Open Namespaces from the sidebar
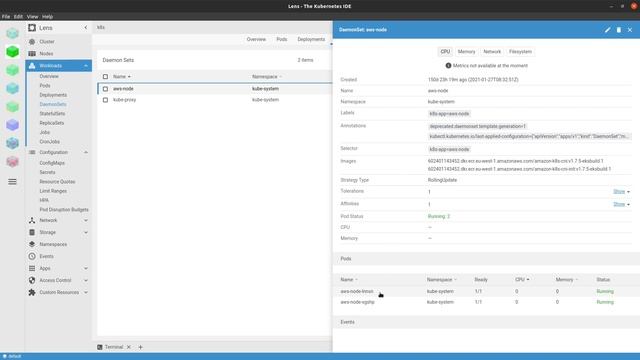The image size is (640, 360). 53,244
